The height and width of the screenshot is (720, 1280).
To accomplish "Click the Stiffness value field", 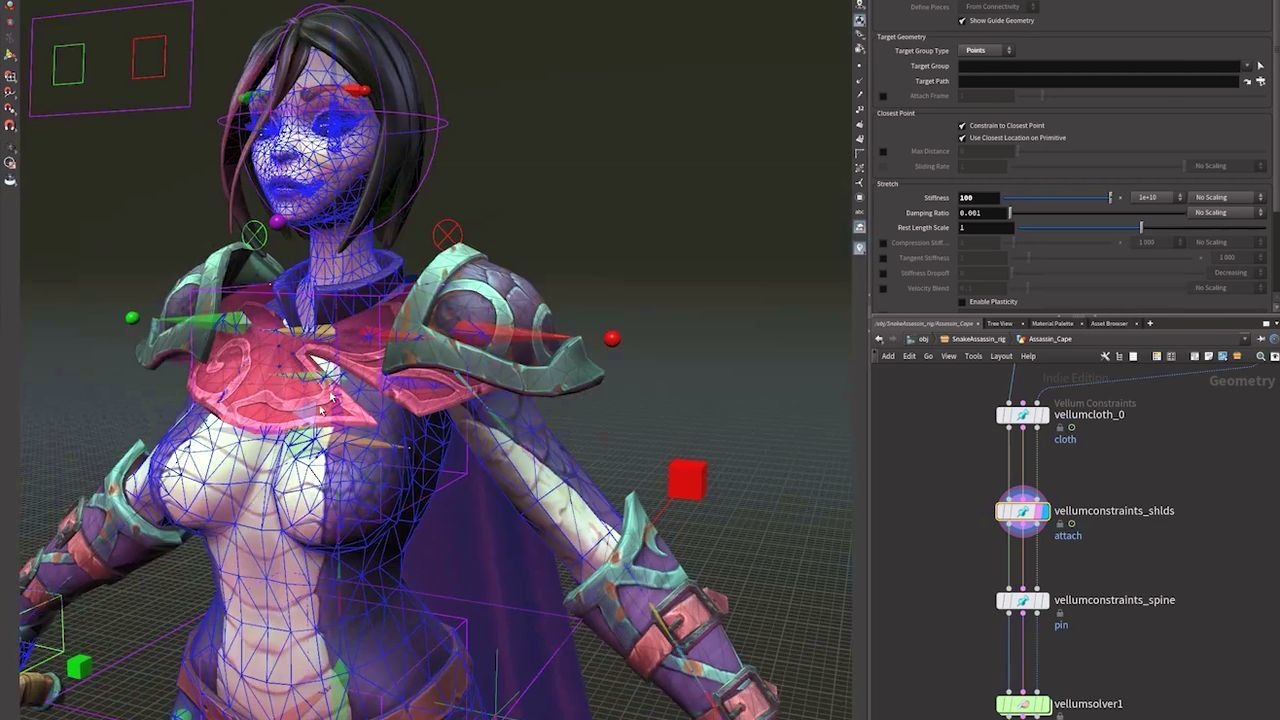I will coord(978,197).
